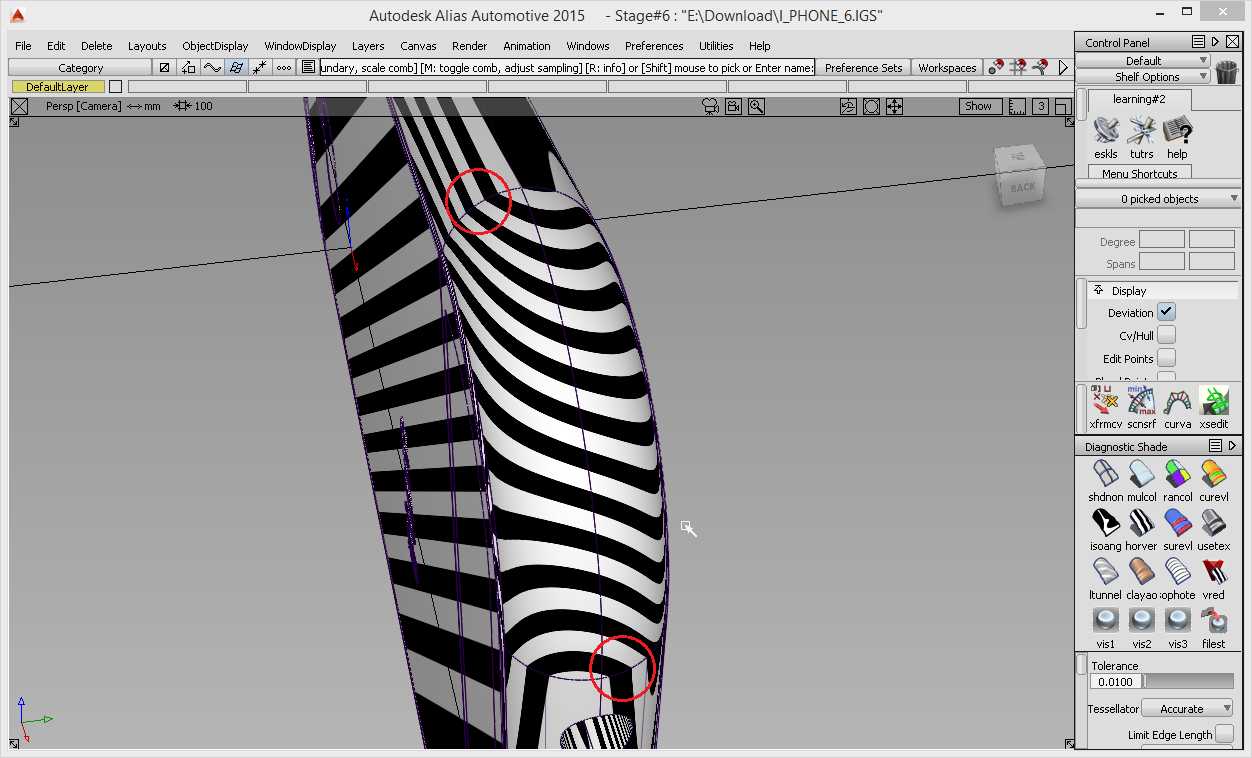Screen dimensions: 1252x758
Task: Activate the curevl curvature evaluation shade
Action: (x=1213, y=474)
